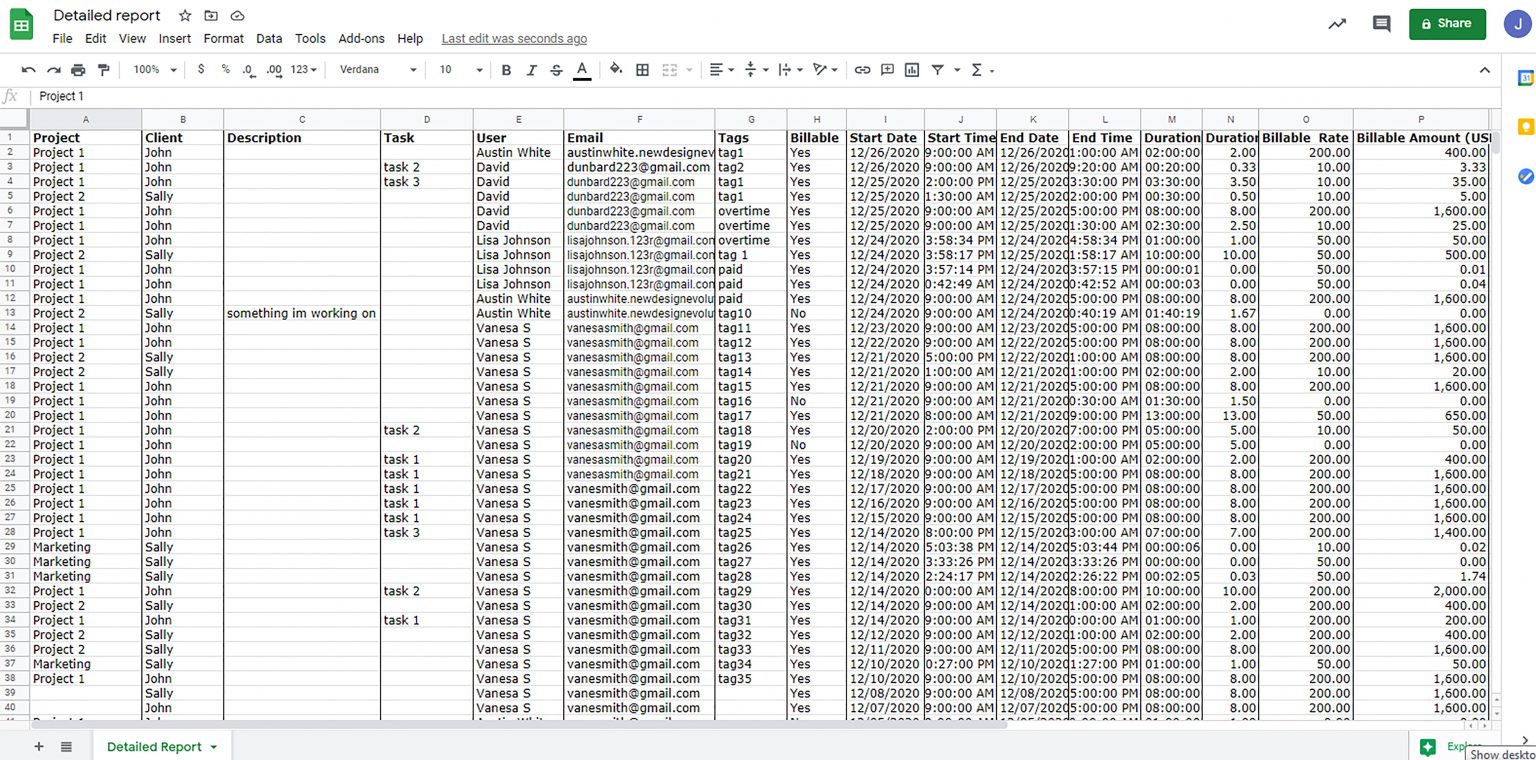Click the undo arrow icon
Screen dimensions: 1536x760
[28, 70]
